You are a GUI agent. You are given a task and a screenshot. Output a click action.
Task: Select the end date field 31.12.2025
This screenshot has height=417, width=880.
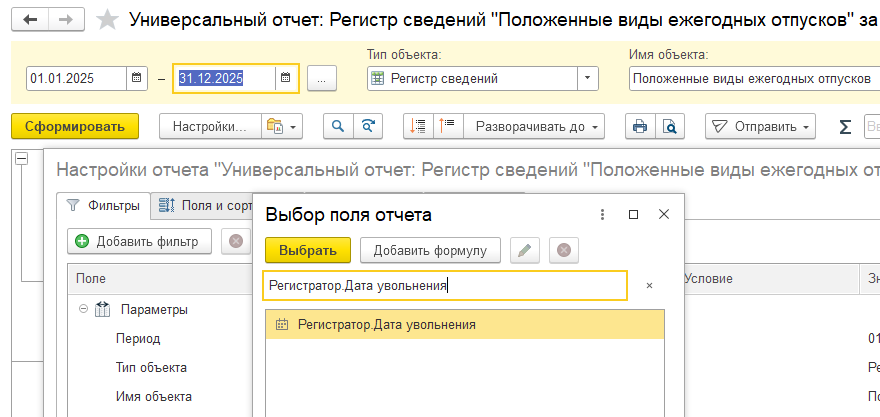pos(226,79)
